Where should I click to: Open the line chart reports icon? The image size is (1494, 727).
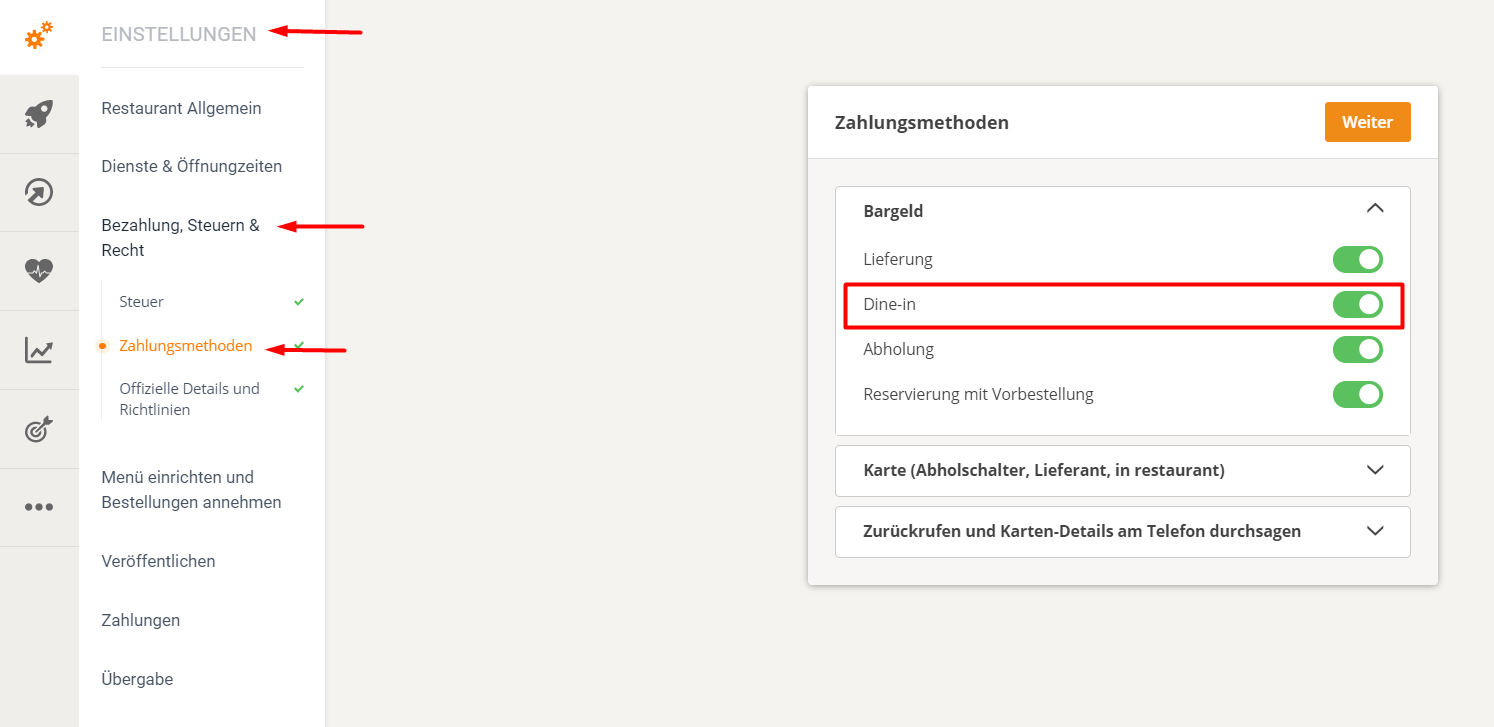point(39,350)
